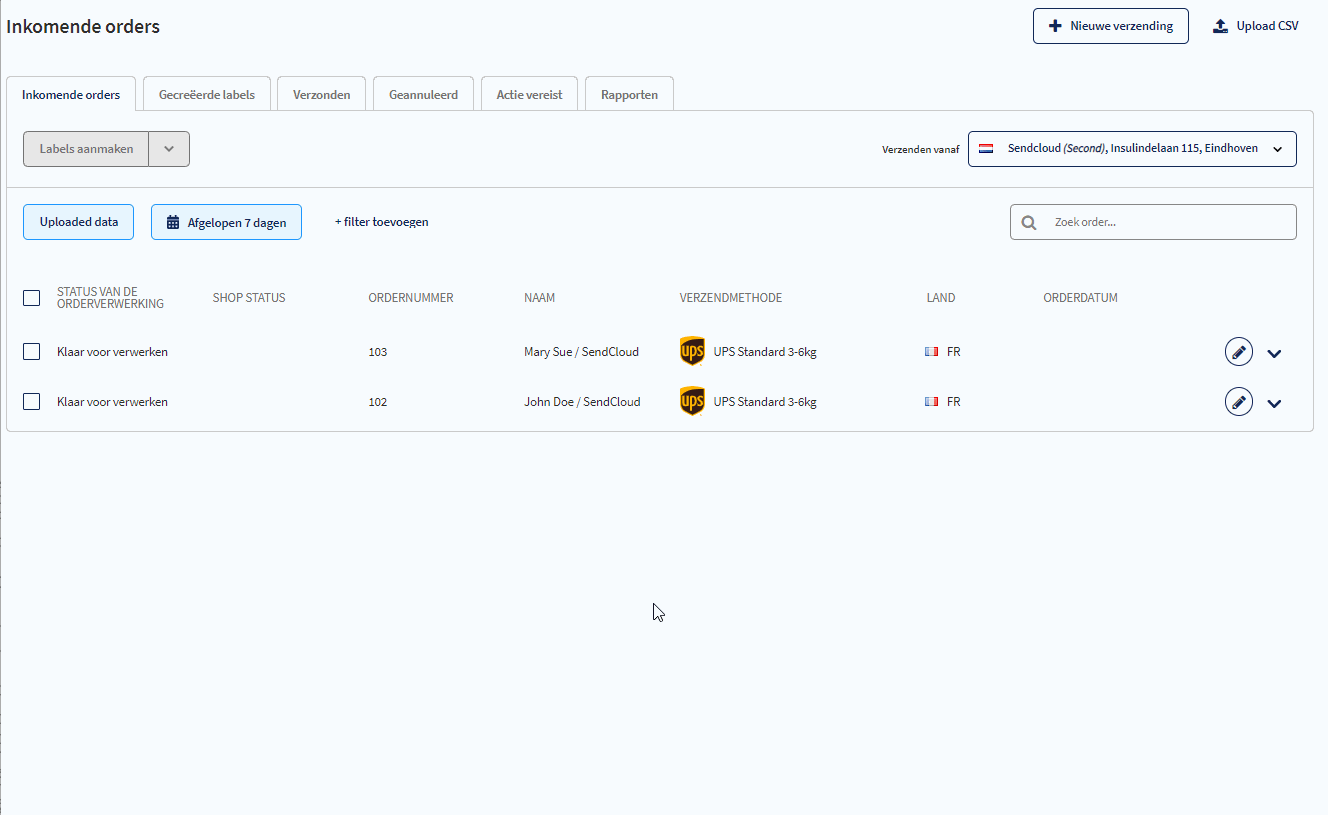Screen dimensions: 1328x815
Task: Open the Rapporten tab
Action: [629, 95]
